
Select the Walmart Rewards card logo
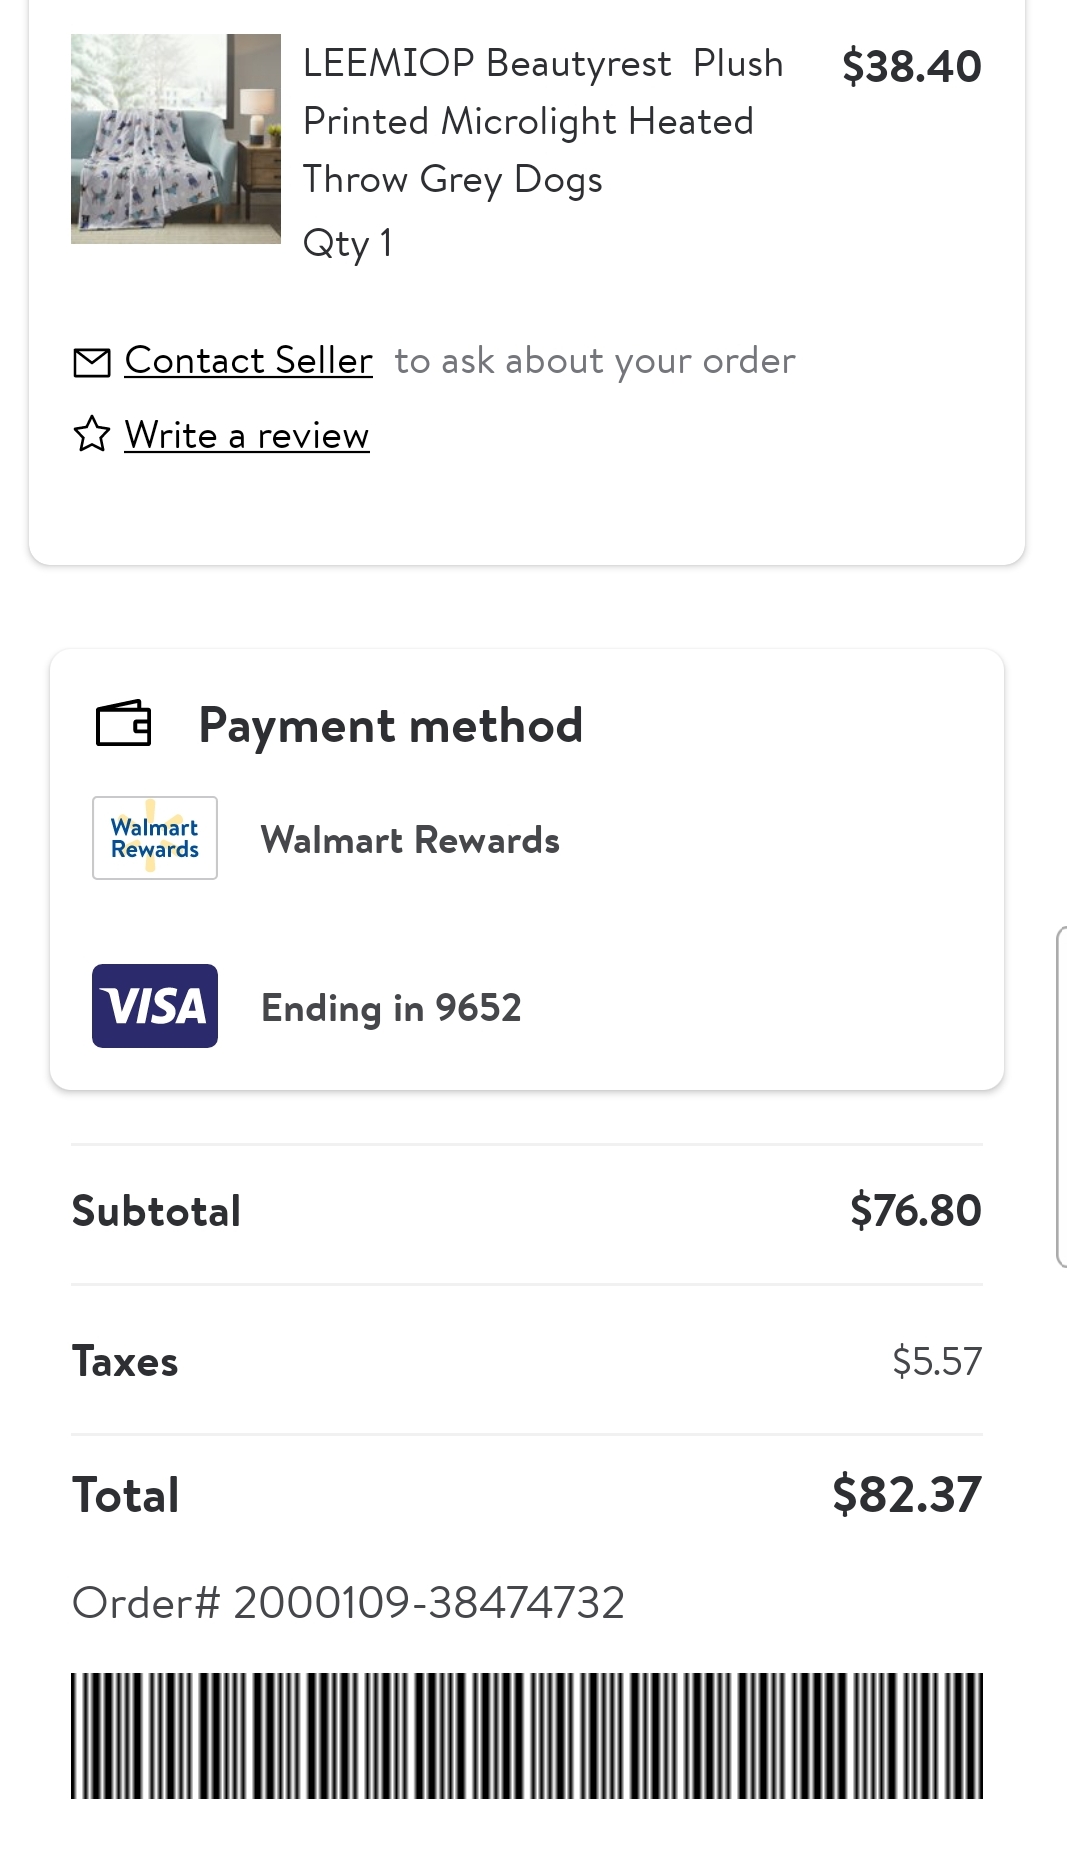tap(155, 838)
